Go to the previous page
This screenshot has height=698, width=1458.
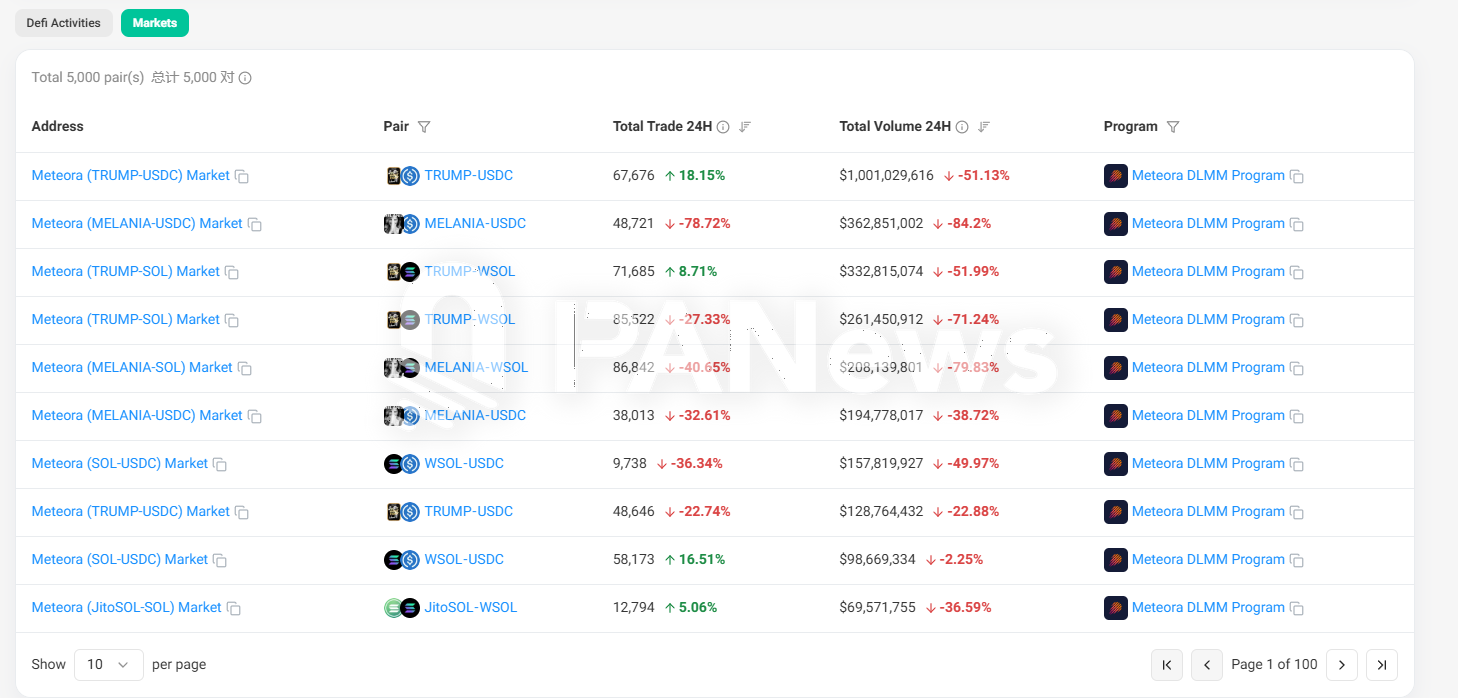pyautogui.click(x=1207, y=665)
